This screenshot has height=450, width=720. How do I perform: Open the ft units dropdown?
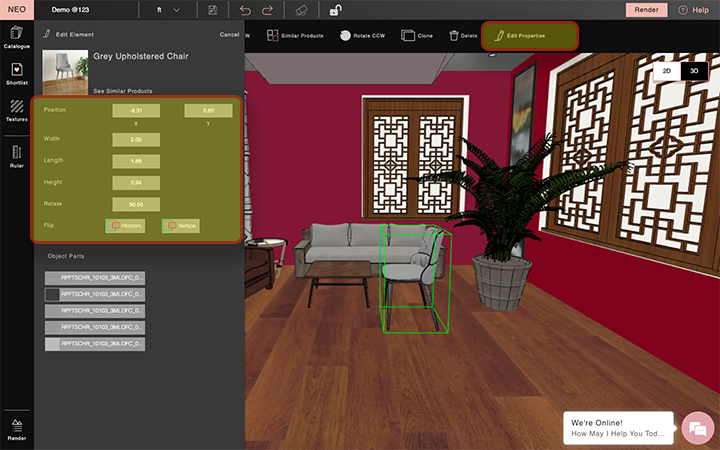pyautogui.click(x=168, y=10)
